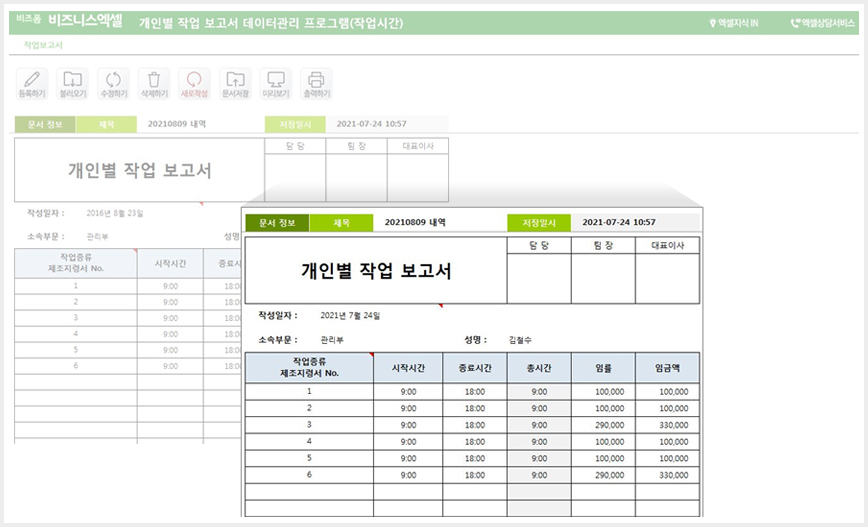Click 시작시간 column header in enlarged preview

(x=408, y=368)
